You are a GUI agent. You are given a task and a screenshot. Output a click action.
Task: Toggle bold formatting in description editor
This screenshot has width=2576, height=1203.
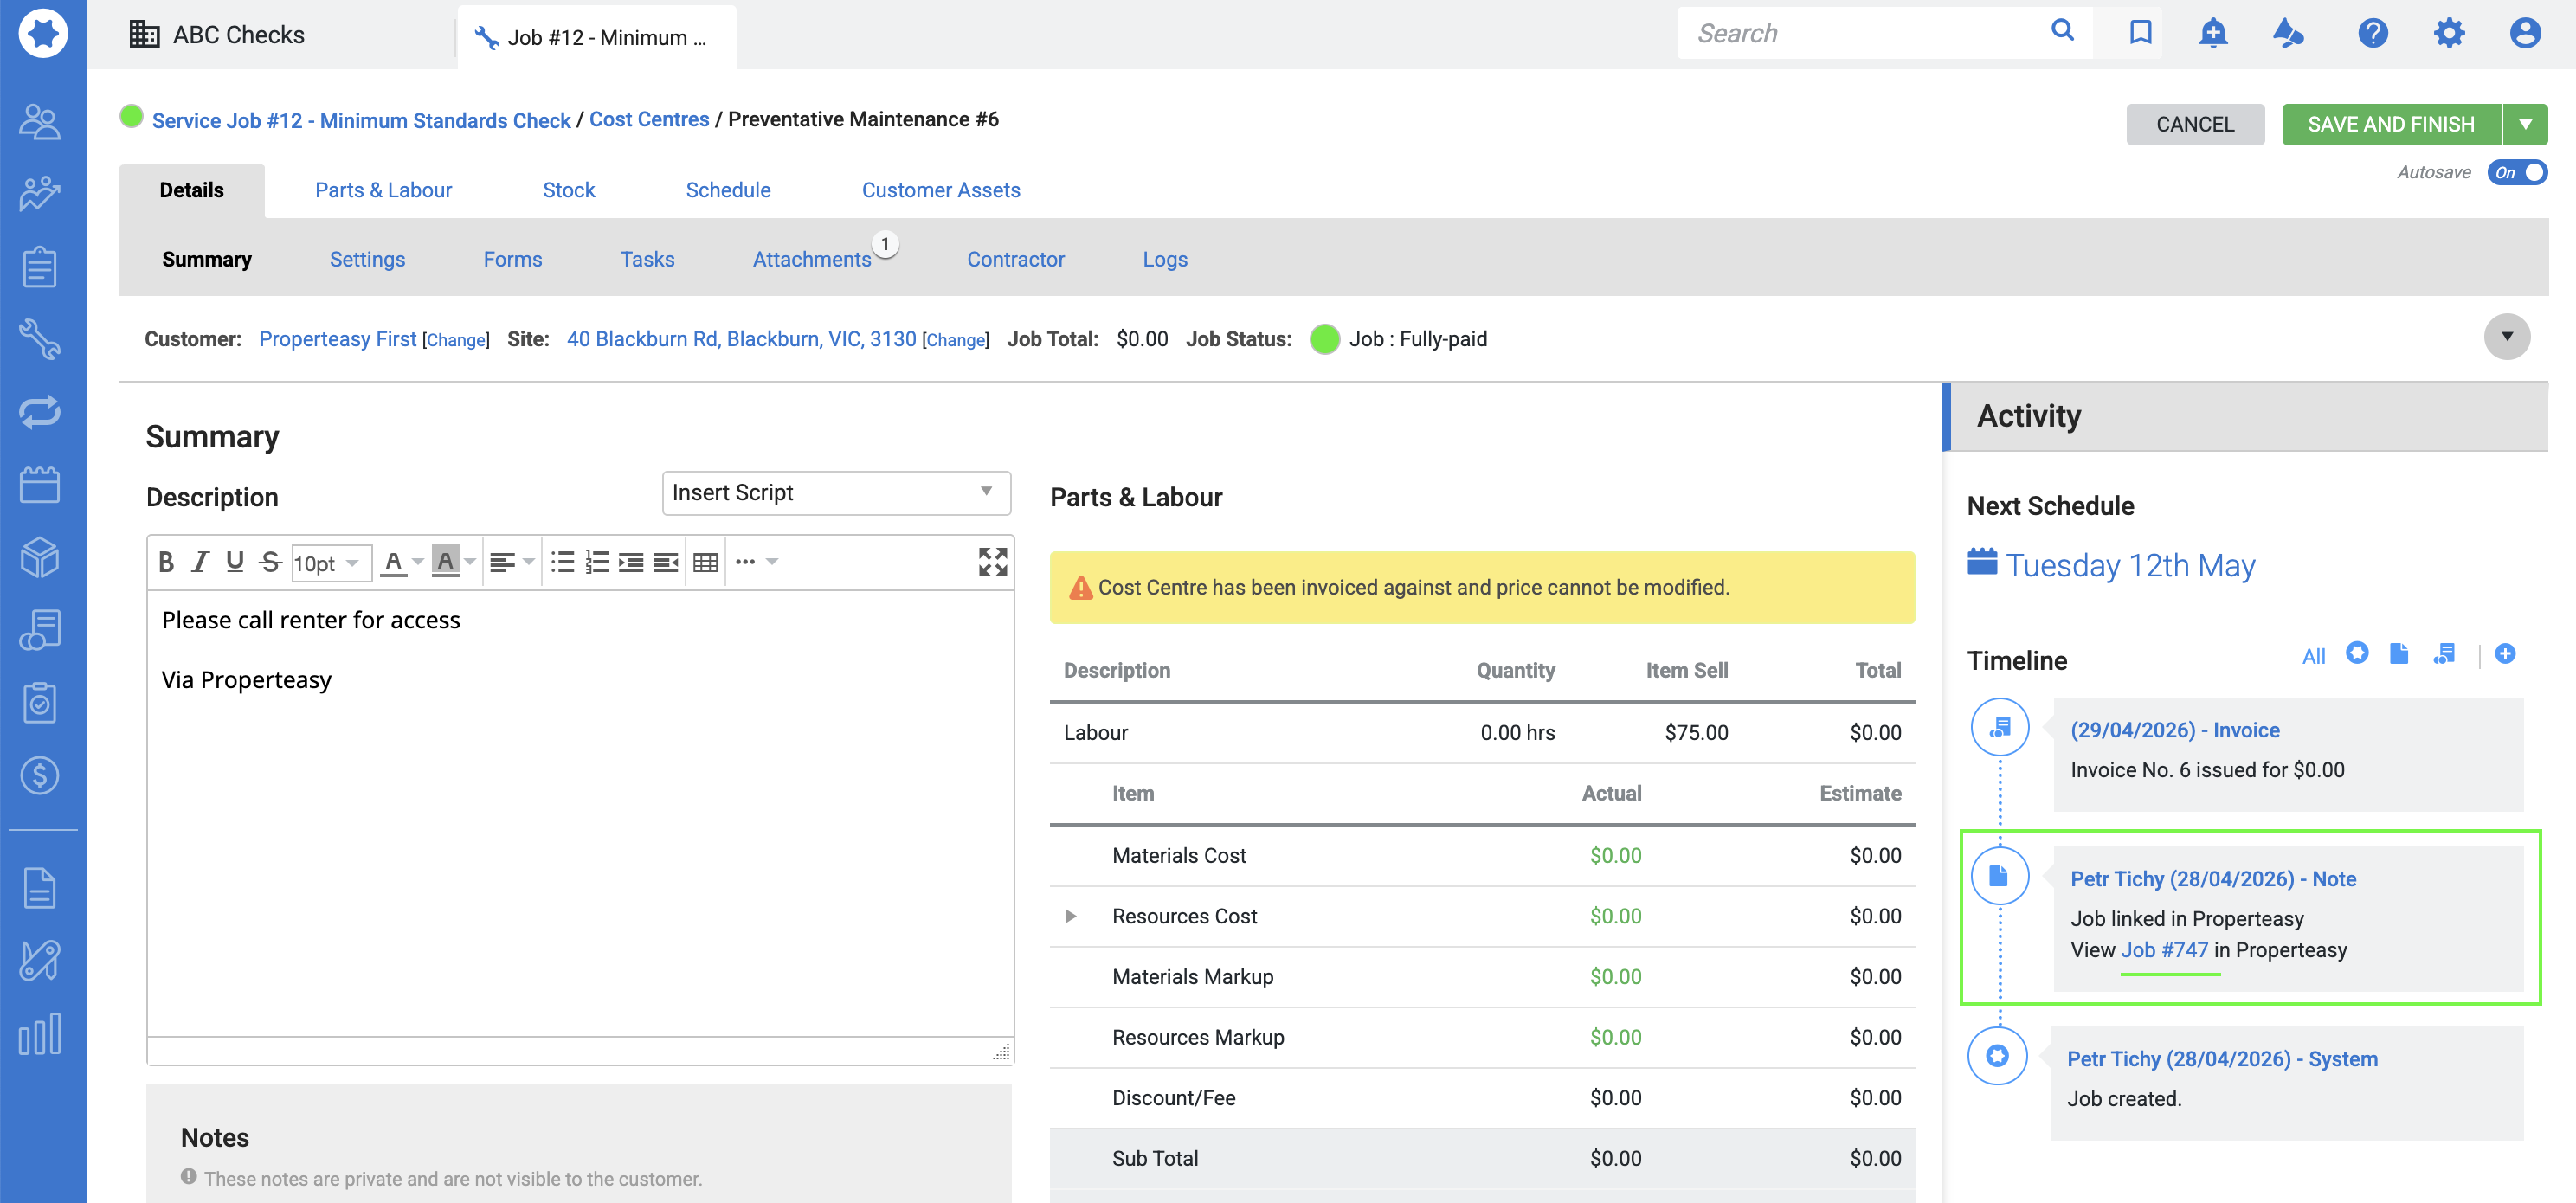166,563
